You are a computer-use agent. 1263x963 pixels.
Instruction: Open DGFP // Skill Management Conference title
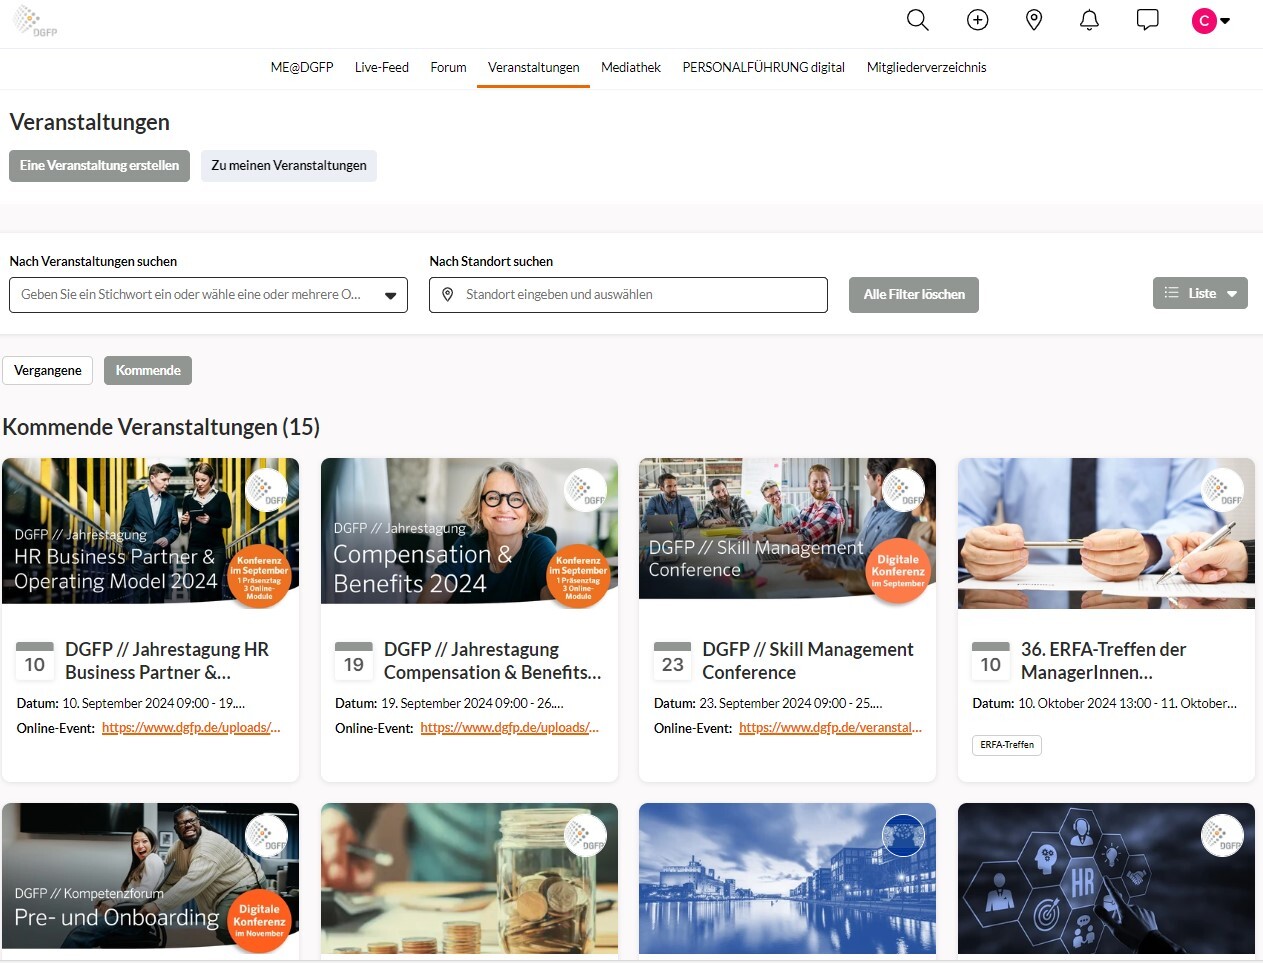[x=808, y=661]
